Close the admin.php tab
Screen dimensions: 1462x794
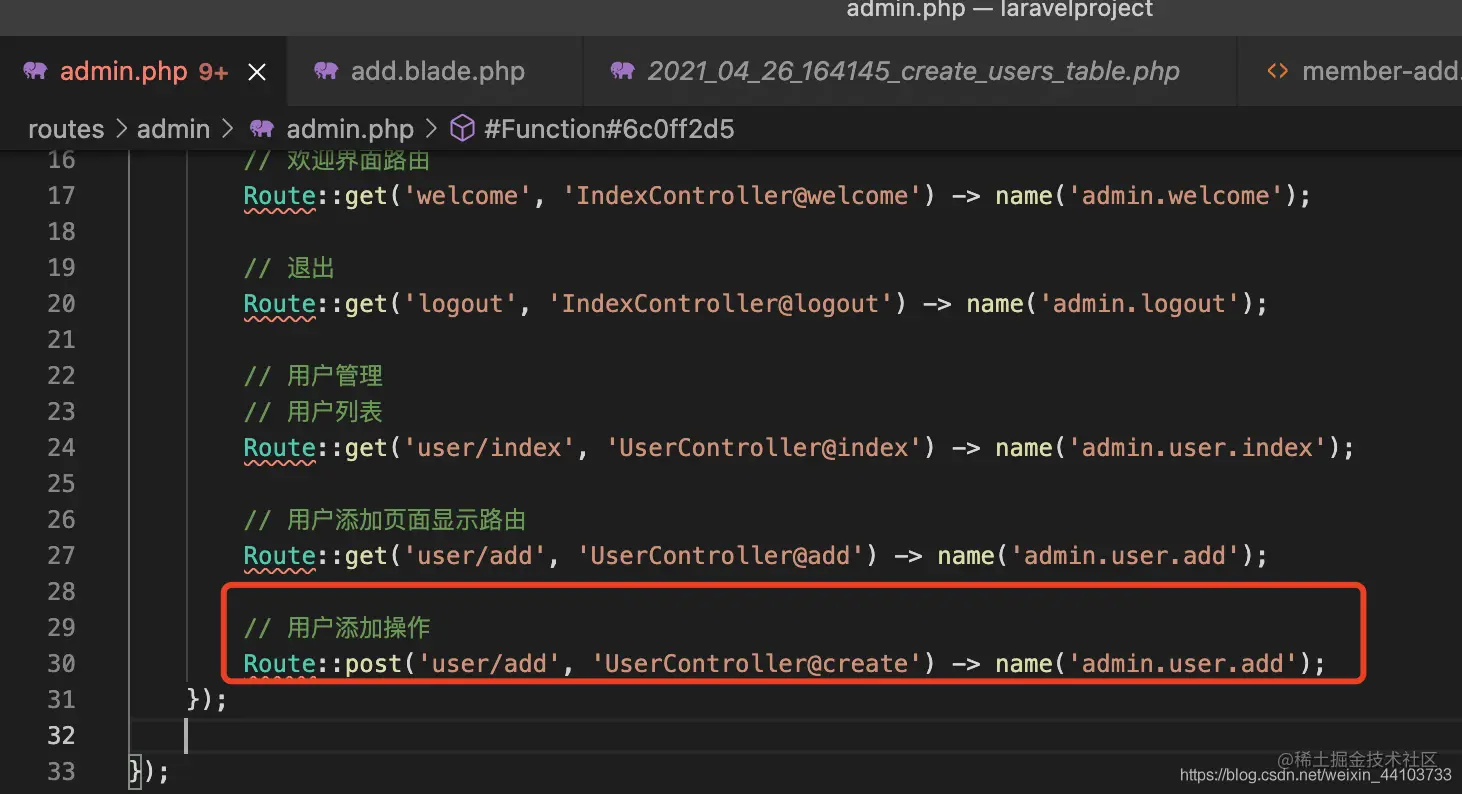[257, 72]
